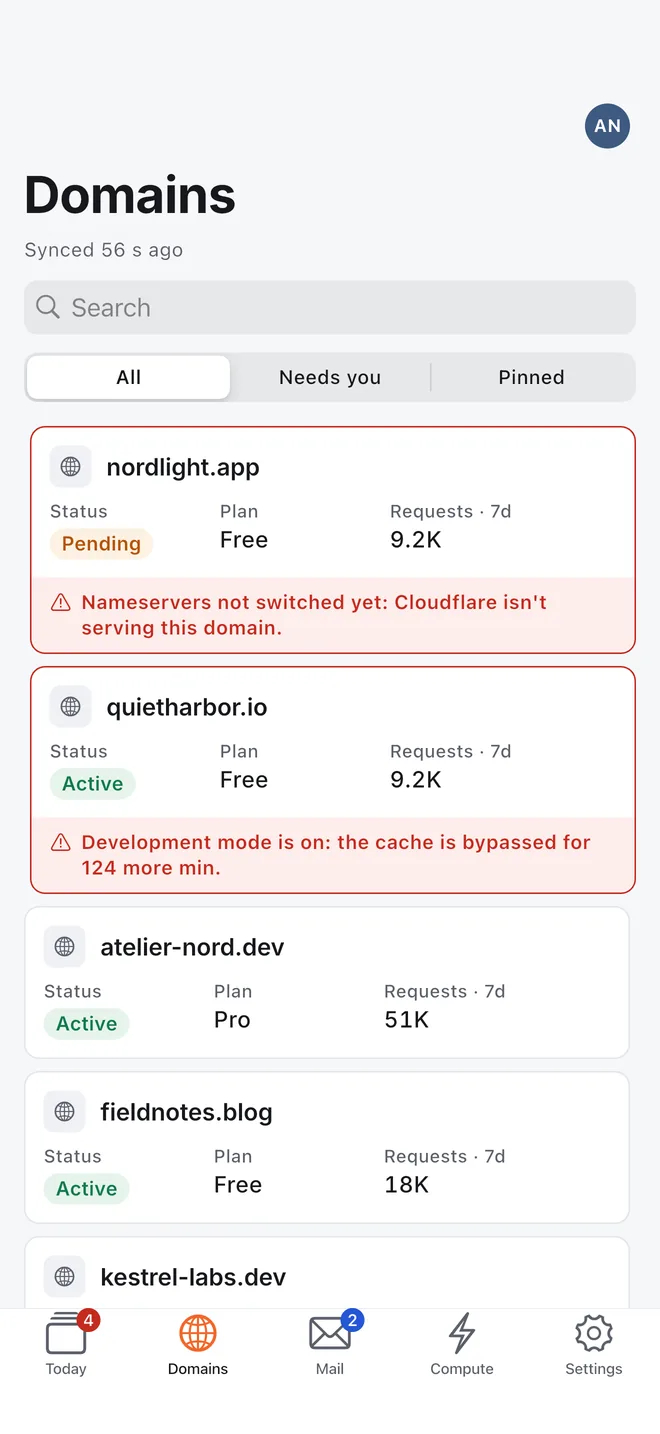Screen dimensions: 660x1434
Task: Open the Mail envelope tab
Action: (330, 1344)
